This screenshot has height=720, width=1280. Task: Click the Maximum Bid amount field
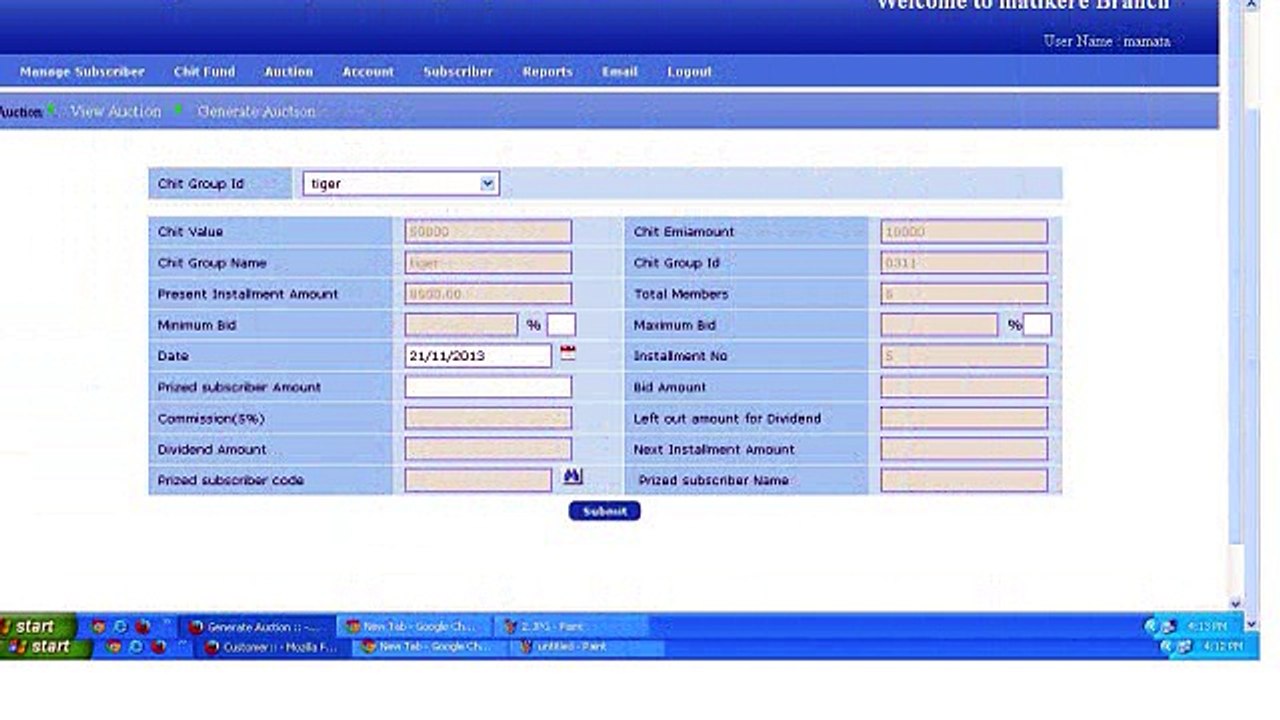(939, 325)
